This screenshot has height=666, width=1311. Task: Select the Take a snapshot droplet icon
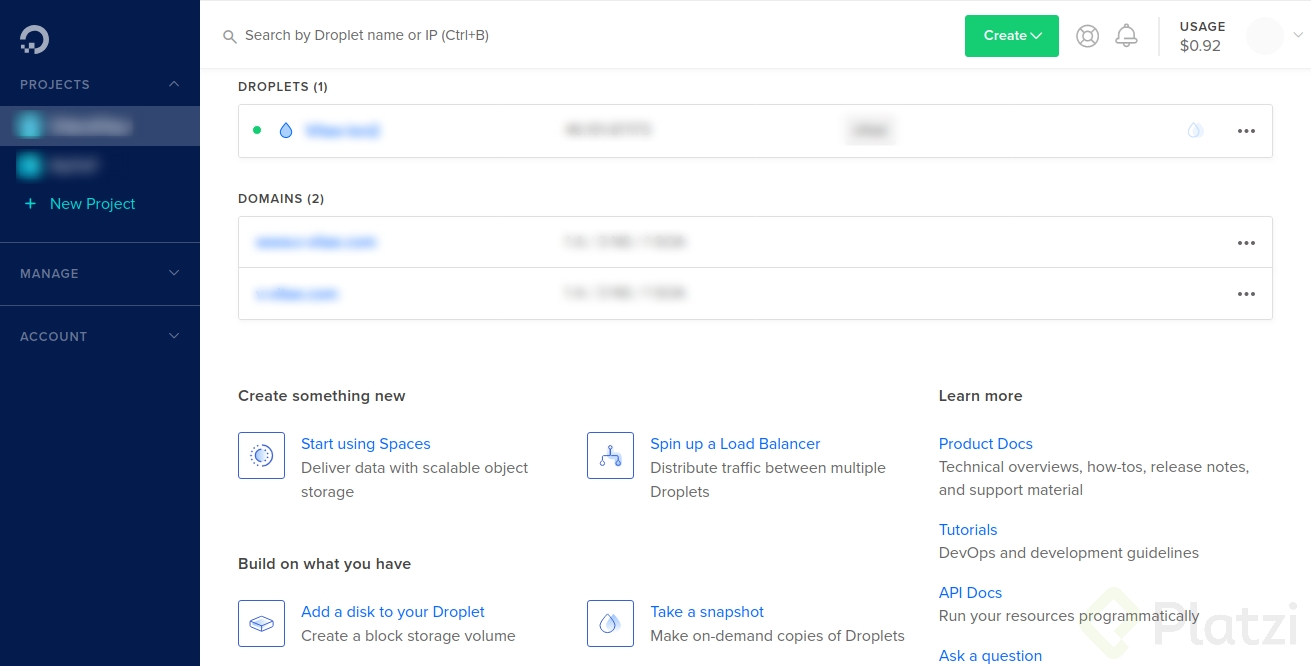[610, 623]
